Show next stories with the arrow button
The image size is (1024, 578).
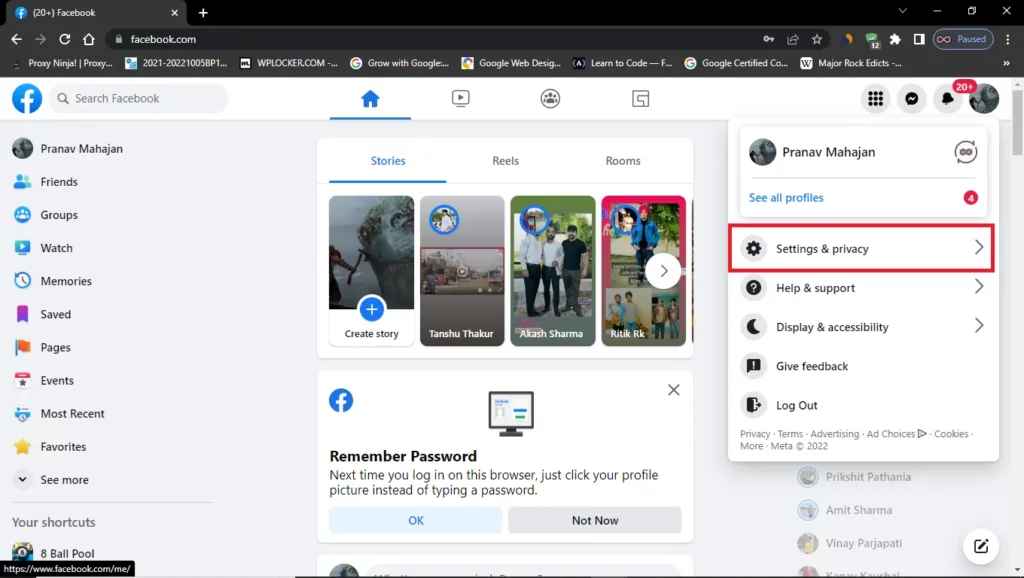664,271
